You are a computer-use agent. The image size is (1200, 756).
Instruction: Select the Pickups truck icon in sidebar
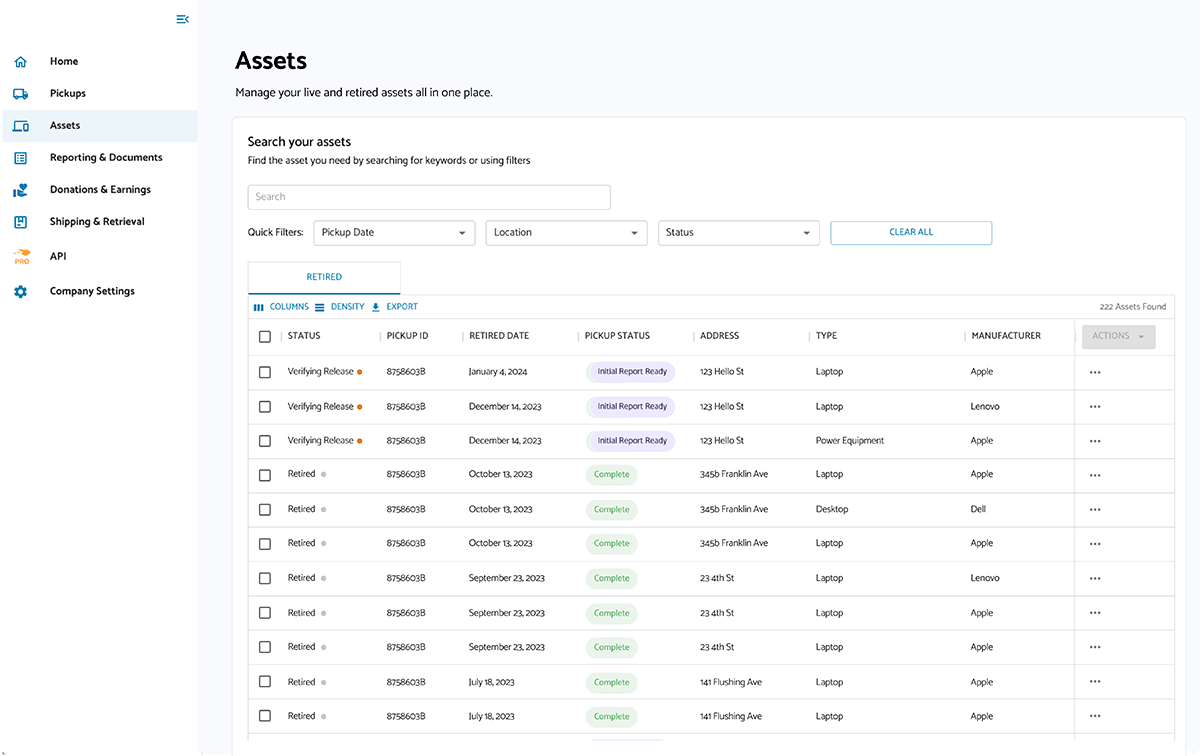point(20,92)
